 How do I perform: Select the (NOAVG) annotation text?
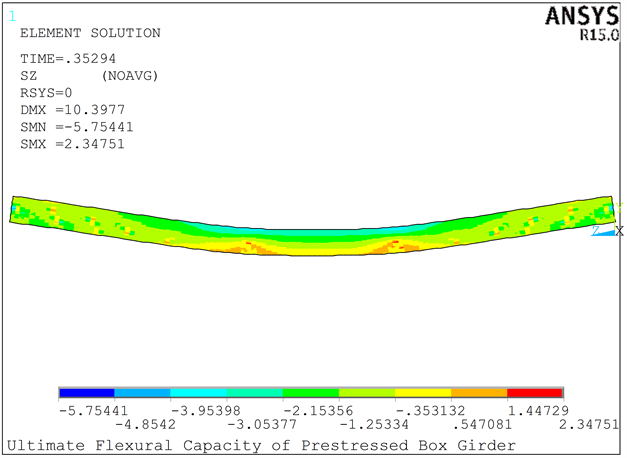coord(130,75)
